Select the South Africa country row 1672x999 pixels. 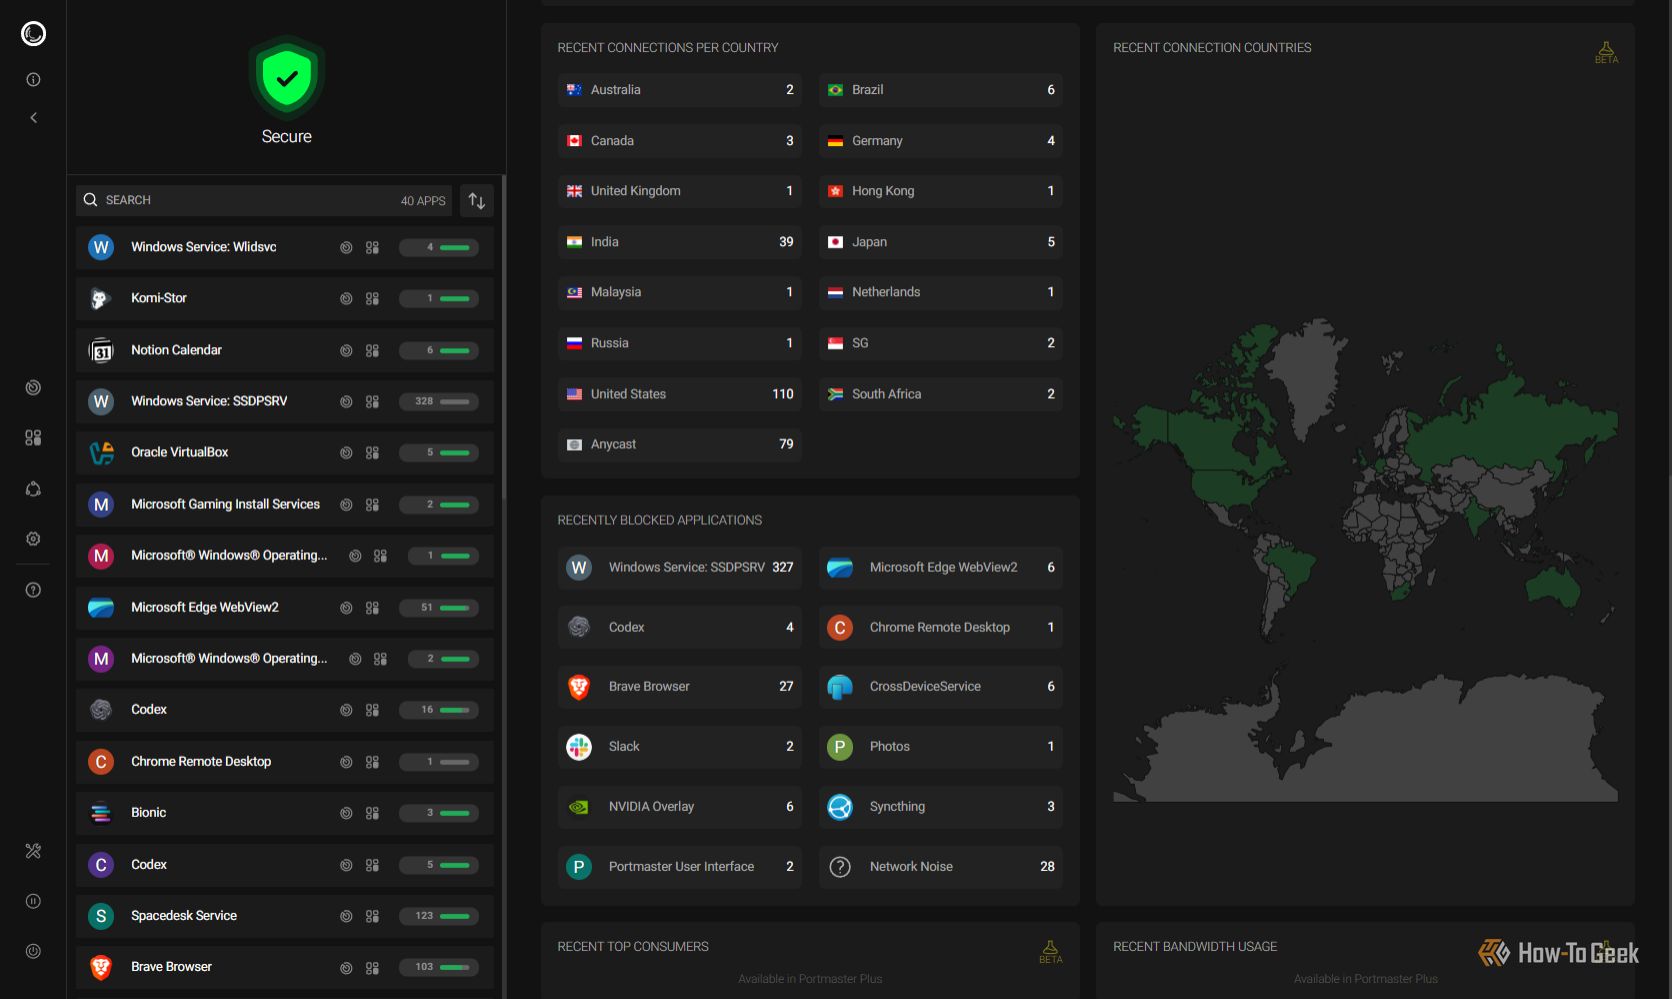pyautogui.click(x=941, y=394)
